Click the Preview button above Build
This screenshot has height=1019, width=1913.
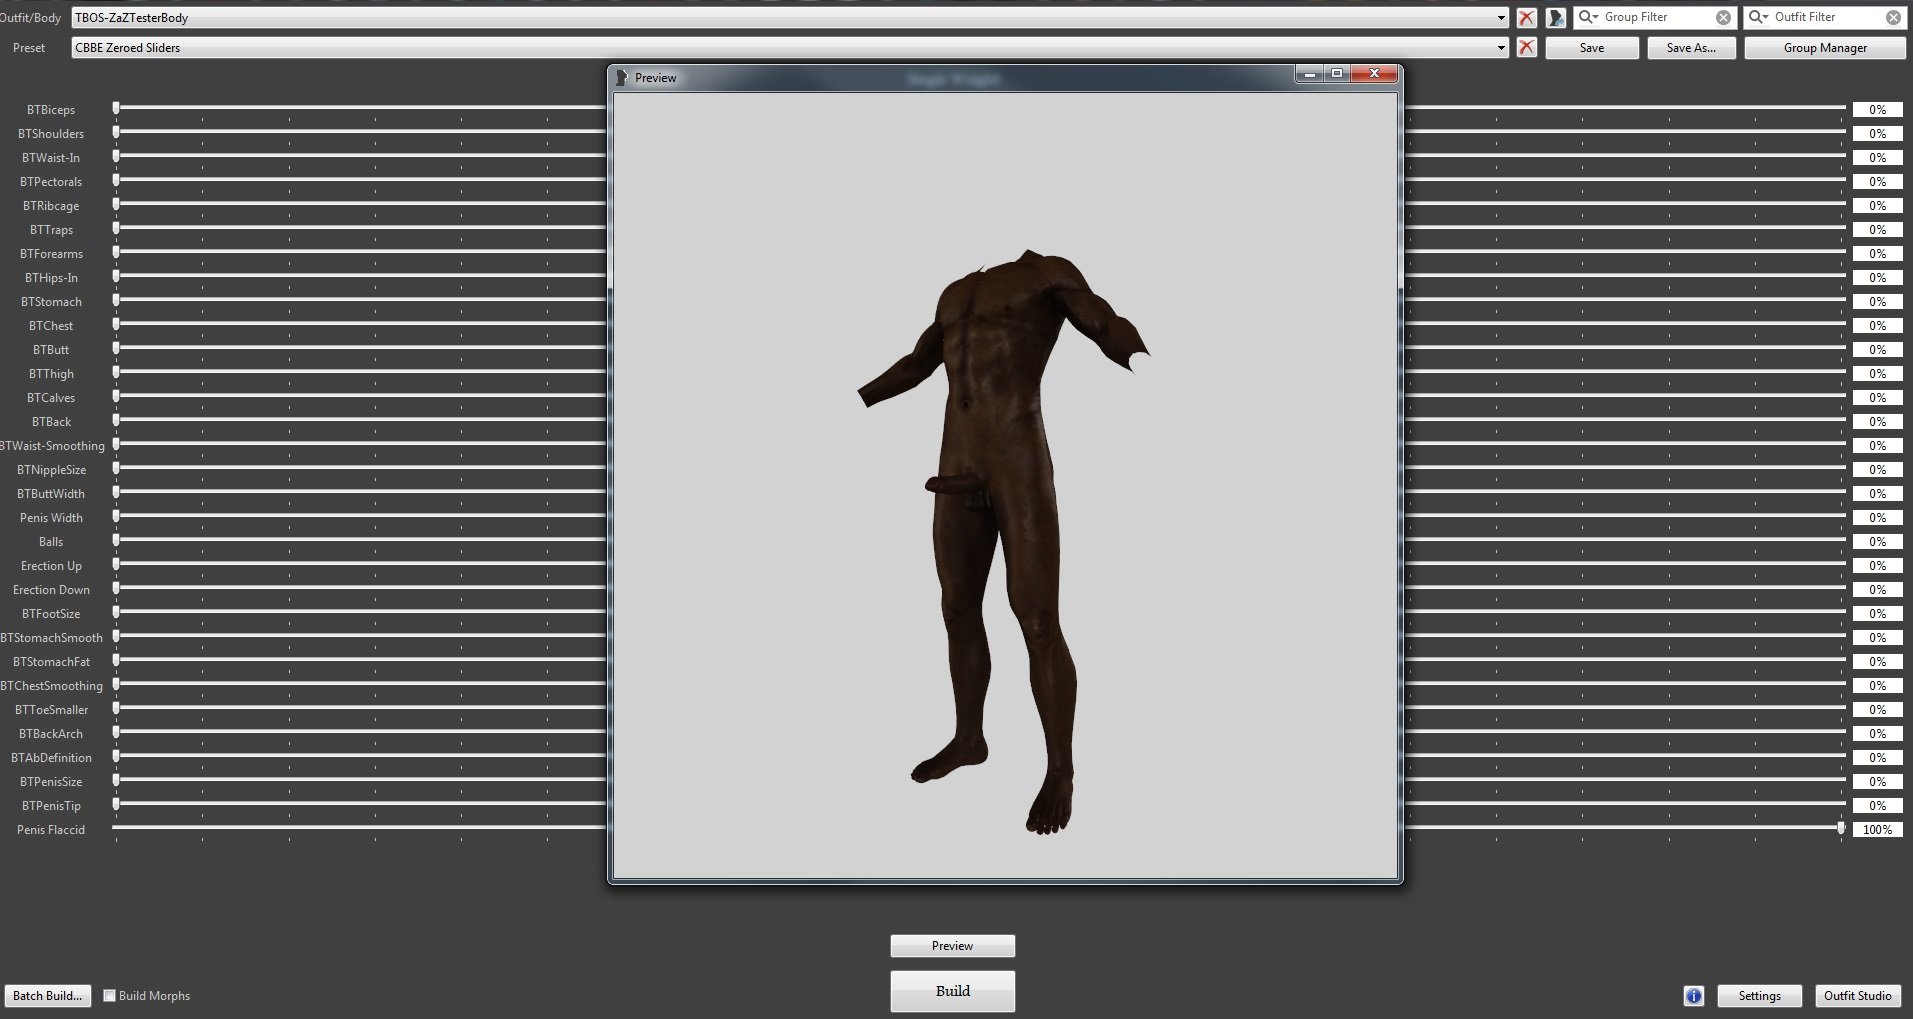pyautogui.click(x=952, y=946)
